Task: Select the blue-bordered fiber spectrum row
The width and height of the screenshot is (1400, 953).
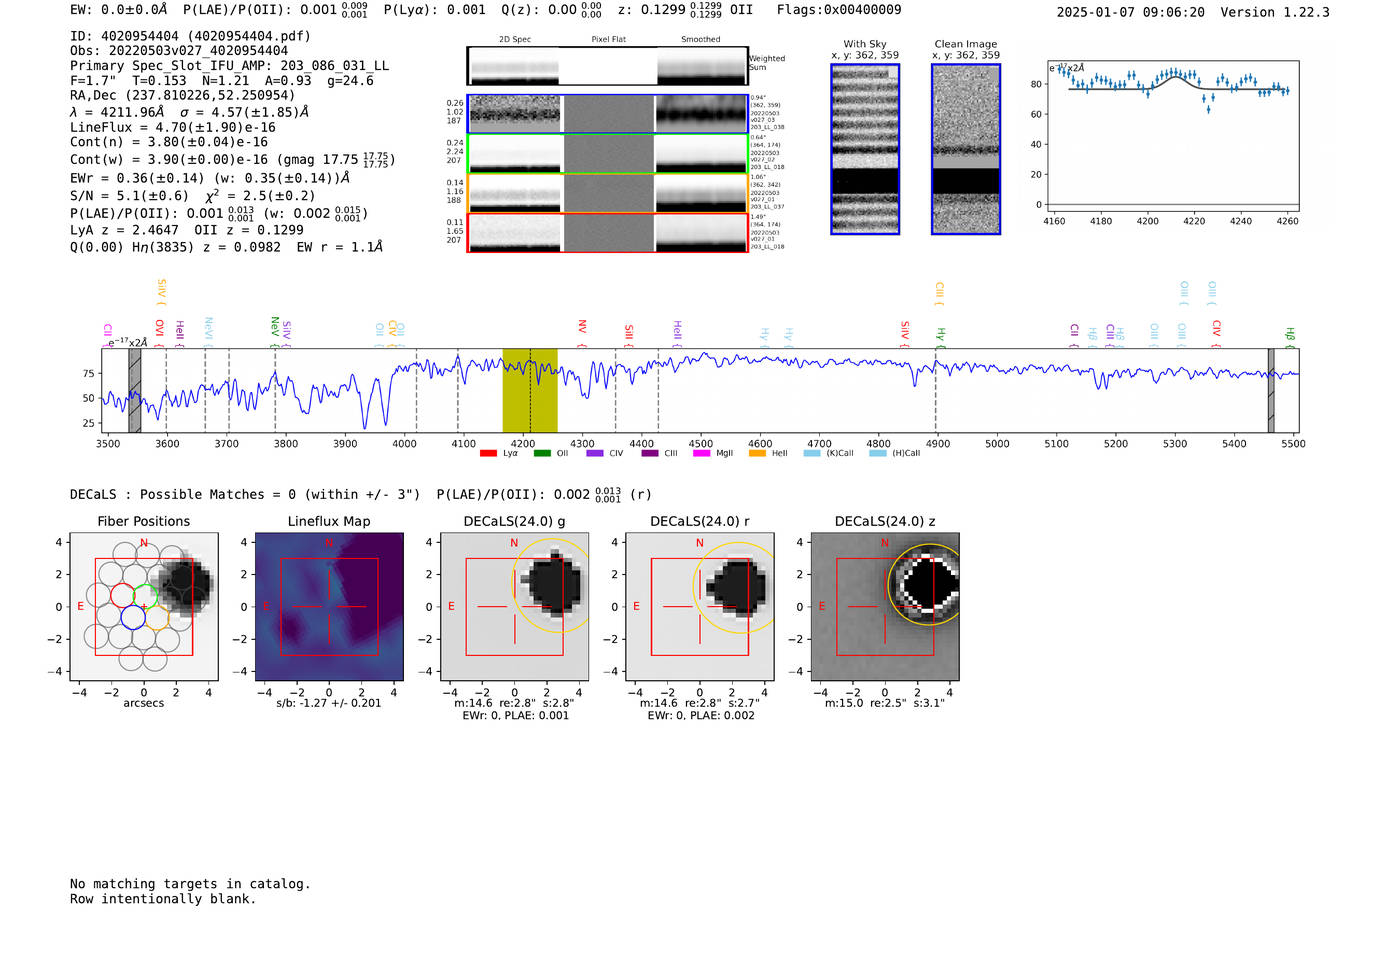Action: pos(607,114)
